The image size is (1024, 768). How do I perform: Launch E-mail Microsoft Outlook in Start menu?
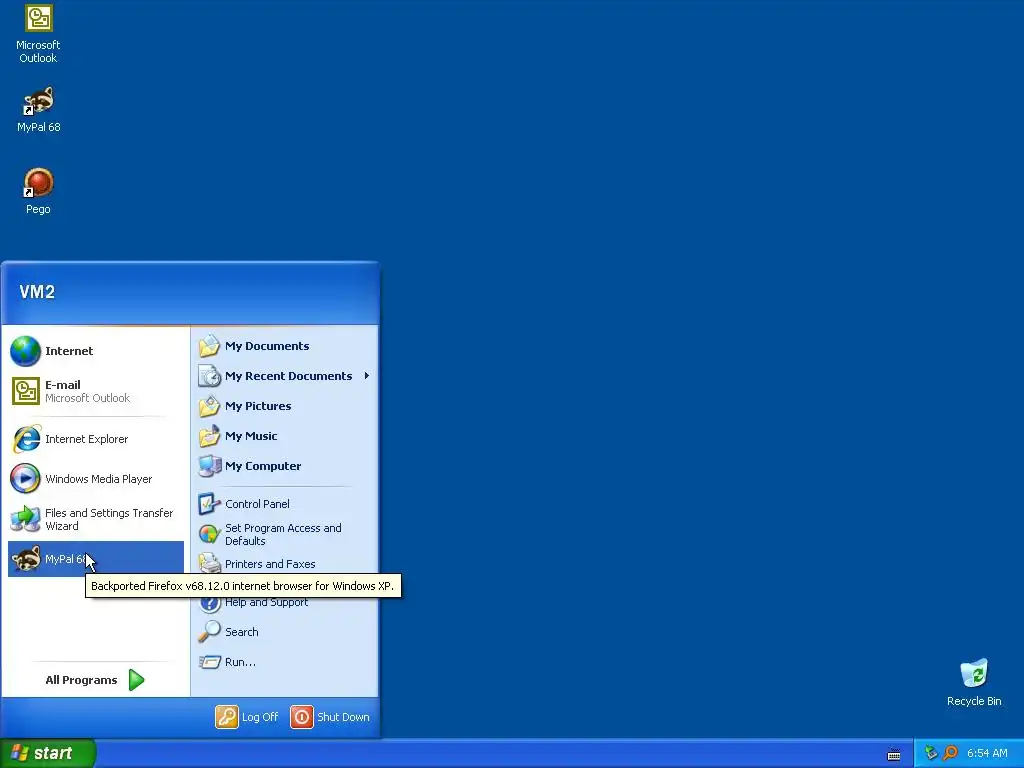[x=96, y=391]
